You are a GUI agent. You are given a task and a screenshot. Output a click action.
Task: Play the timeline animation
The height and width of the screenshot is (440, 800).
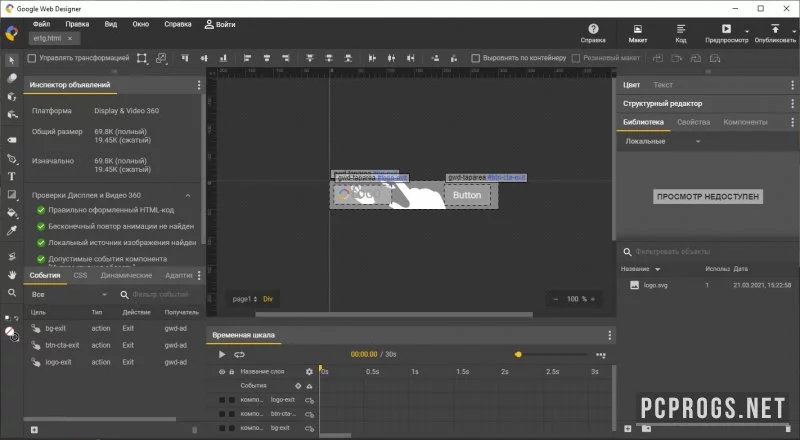tap(221, 354)
